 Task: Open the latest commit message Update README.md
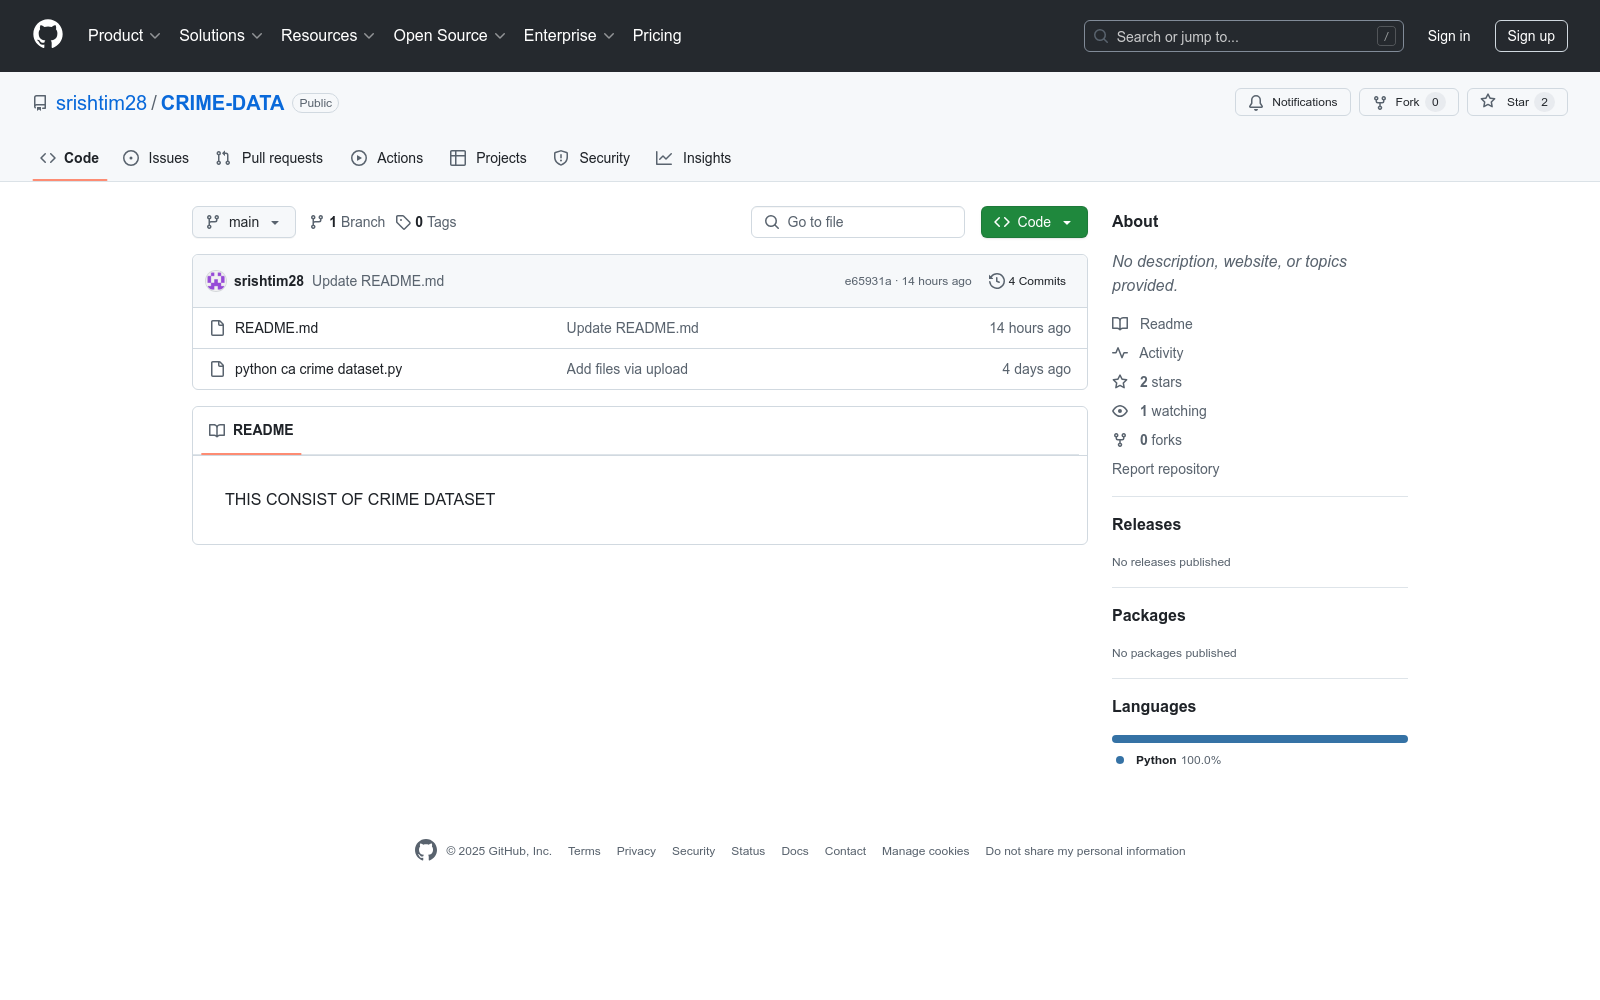[x=378, y=281]
